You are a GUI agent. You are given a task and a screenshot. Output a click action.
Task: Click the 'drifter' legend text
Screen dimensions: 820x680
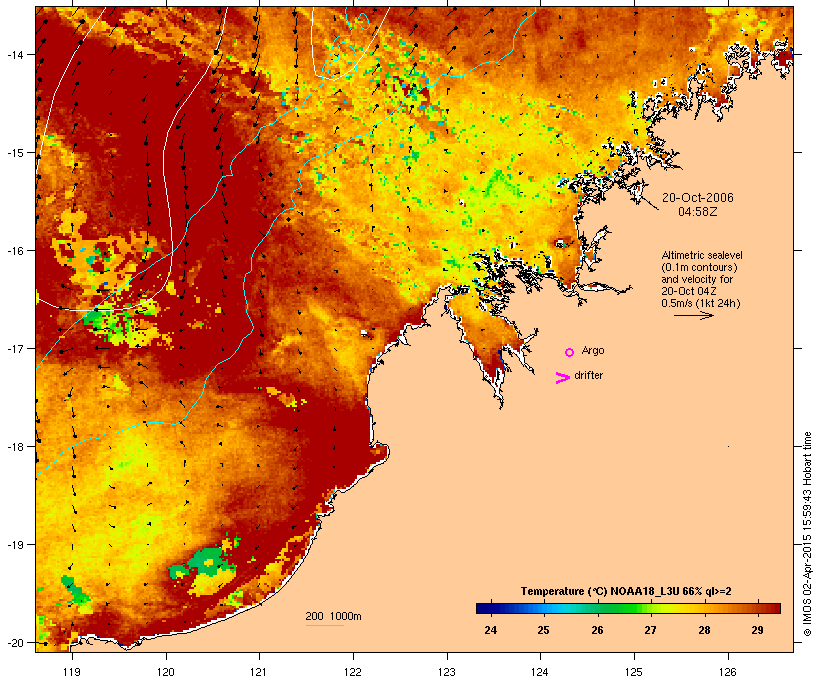(x=588, y=375)
